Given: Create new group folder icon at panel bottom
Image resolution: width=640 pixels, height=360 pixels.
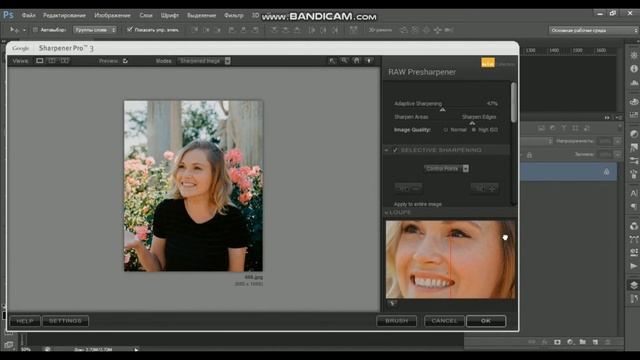Looking at the screenshot, I should [x=583, y=342].
